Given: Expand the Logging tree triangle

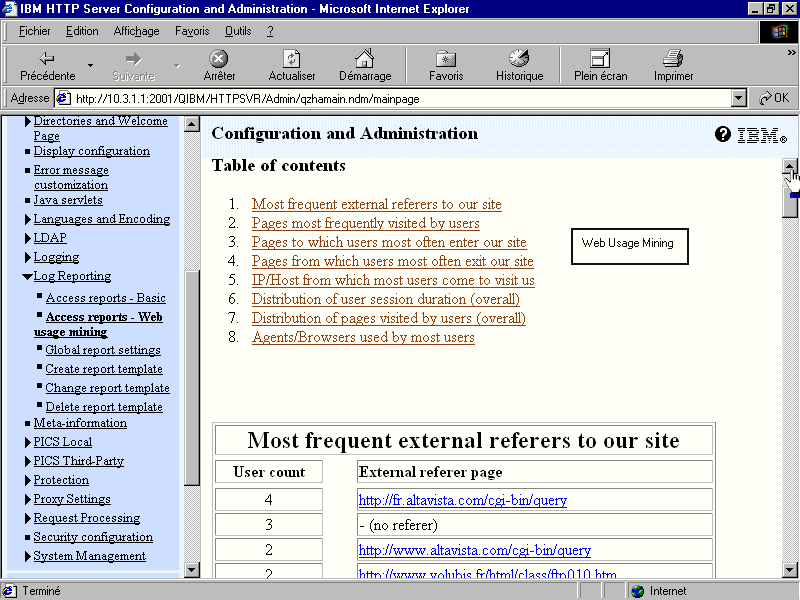Looking at the screenshot, I should coord(28,258).
